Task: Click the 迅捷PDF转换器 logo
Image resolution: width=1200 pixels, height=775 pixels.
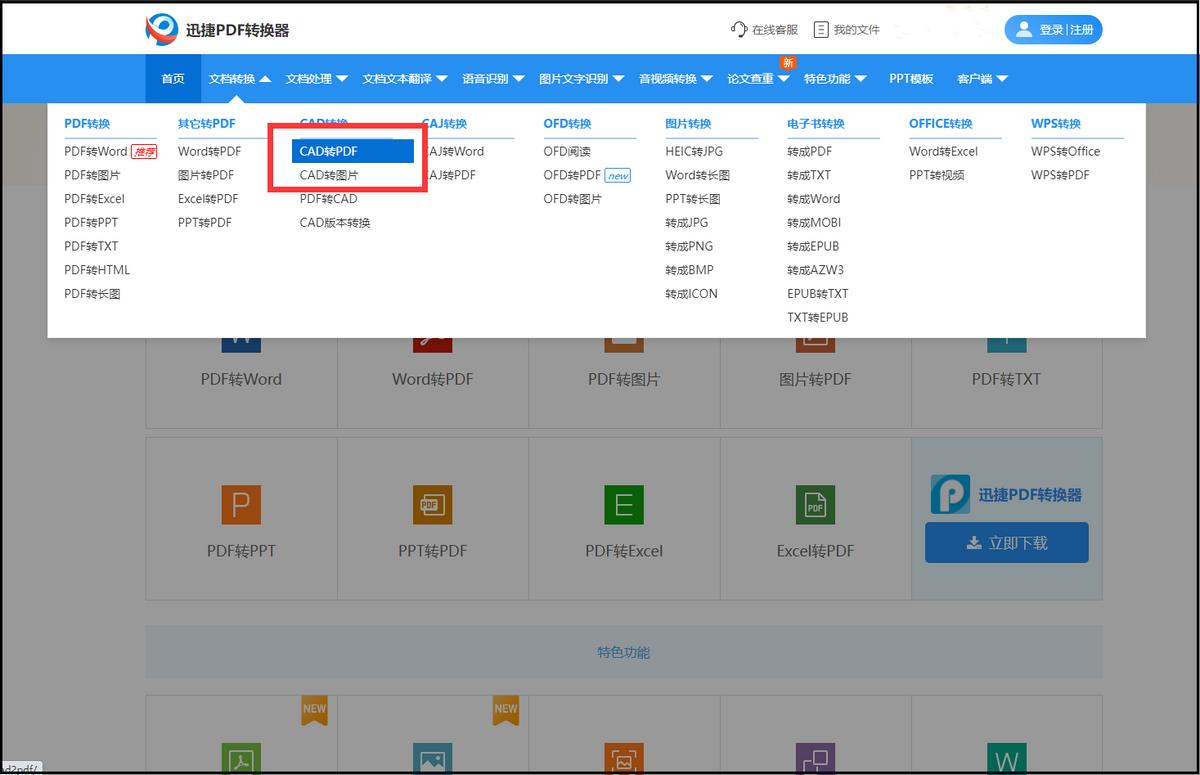Action: pyautogui.click(x=217, y=29)
